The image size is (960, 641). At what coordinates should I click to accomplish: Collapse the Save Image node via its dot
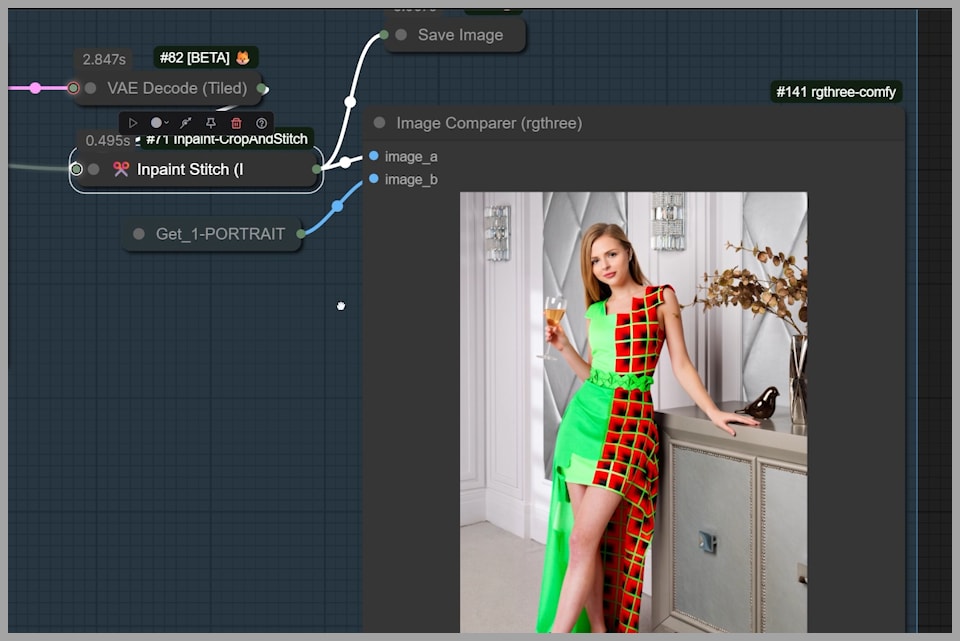(x=401, y=35)
